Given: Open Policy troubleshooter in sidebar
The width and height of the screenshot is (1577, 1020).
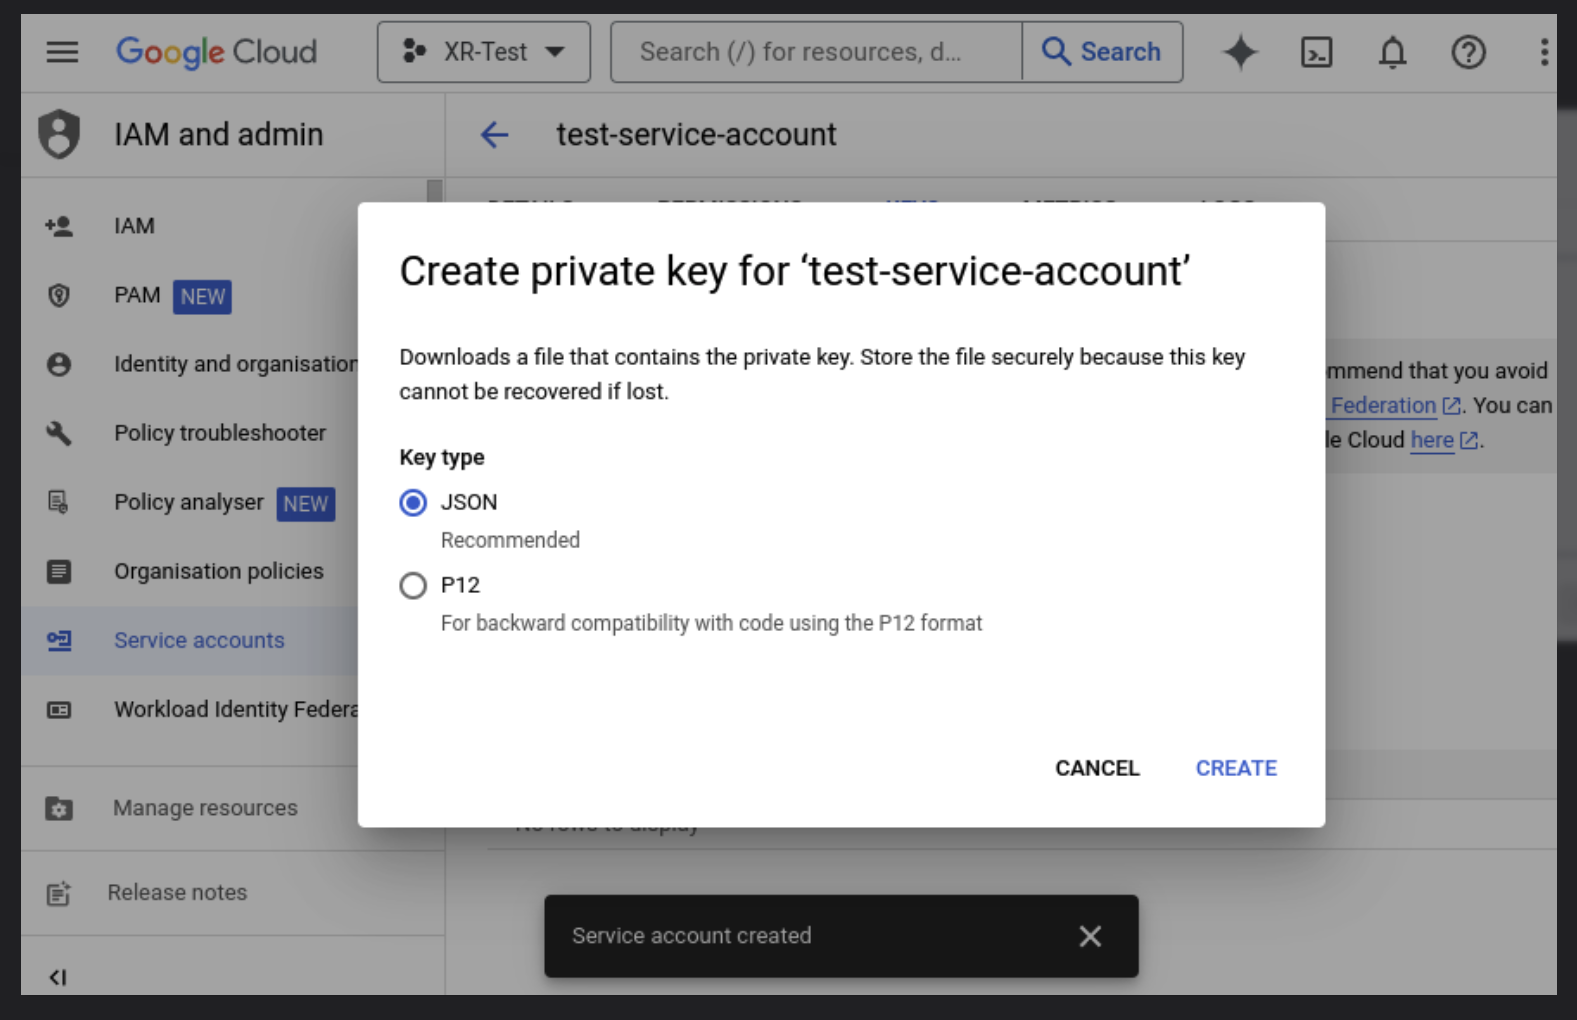Looking at the screenshot, I should pos(220,433).
